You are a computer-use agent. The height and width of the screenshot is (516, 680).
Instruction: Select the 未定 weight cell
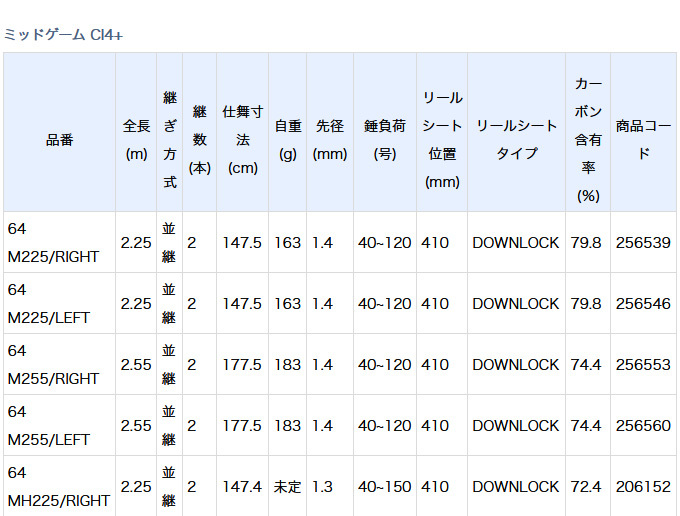tap(288, 487)
